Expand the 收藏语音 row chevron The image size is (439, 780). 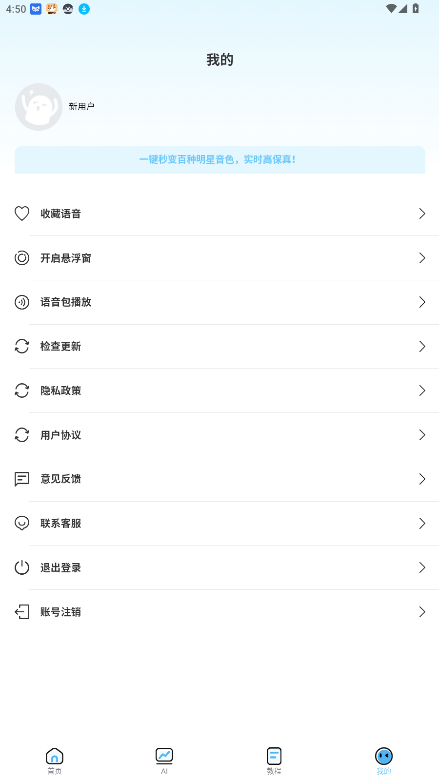click(x=422, y=213)
